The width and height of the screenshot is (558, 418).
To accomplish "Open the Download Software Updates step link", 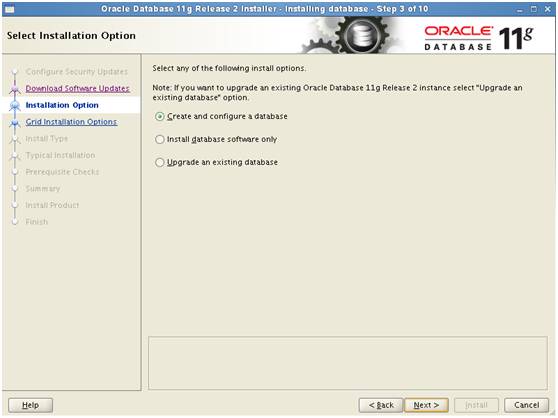I will coord(78,88).
